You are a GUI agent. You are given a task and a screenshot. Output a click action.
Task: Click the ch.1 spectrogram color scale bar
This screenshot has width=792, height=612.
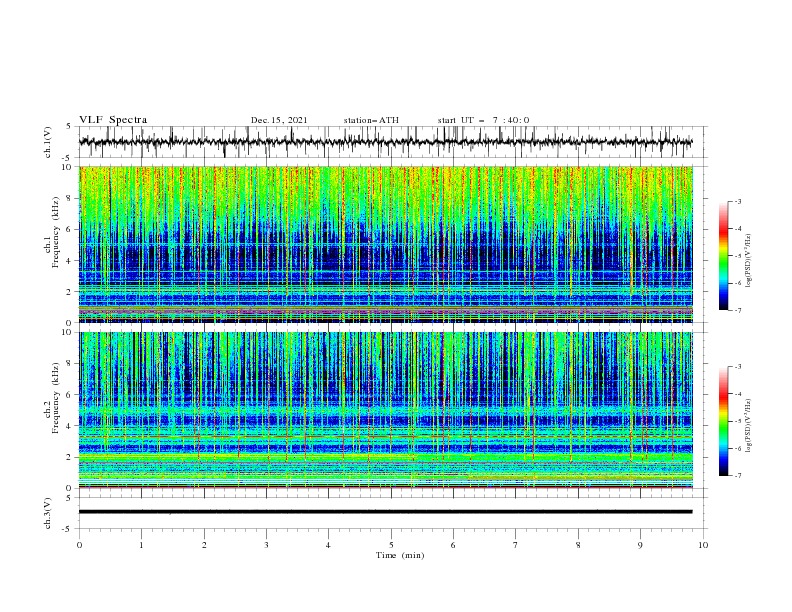pos(723,256)
